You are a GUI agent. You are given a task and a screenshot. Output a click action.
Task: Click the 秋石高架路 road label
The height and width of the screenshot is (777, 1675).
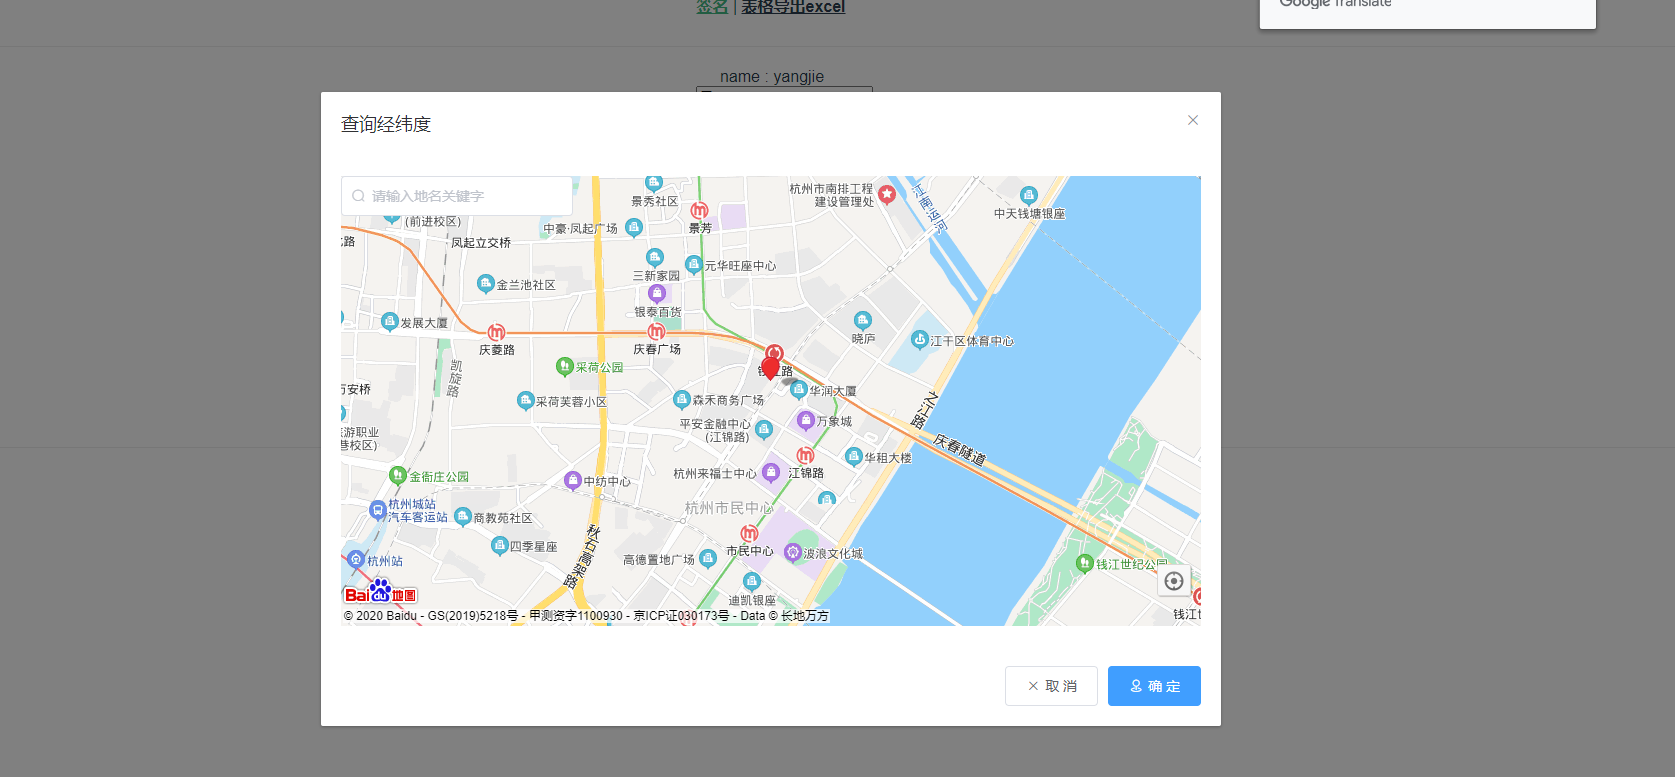582,556
